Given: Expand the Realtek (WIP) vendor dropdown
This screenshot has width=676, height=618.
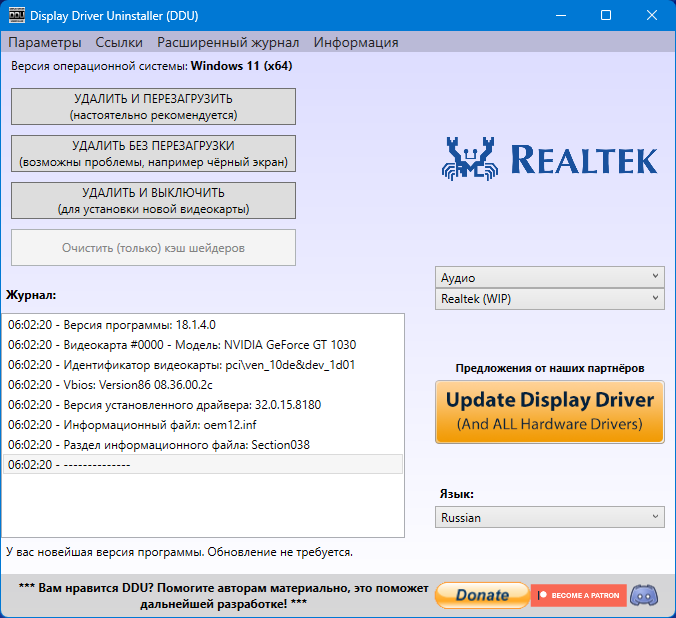Looking at the screenshot, I should (x=550, y=298).
